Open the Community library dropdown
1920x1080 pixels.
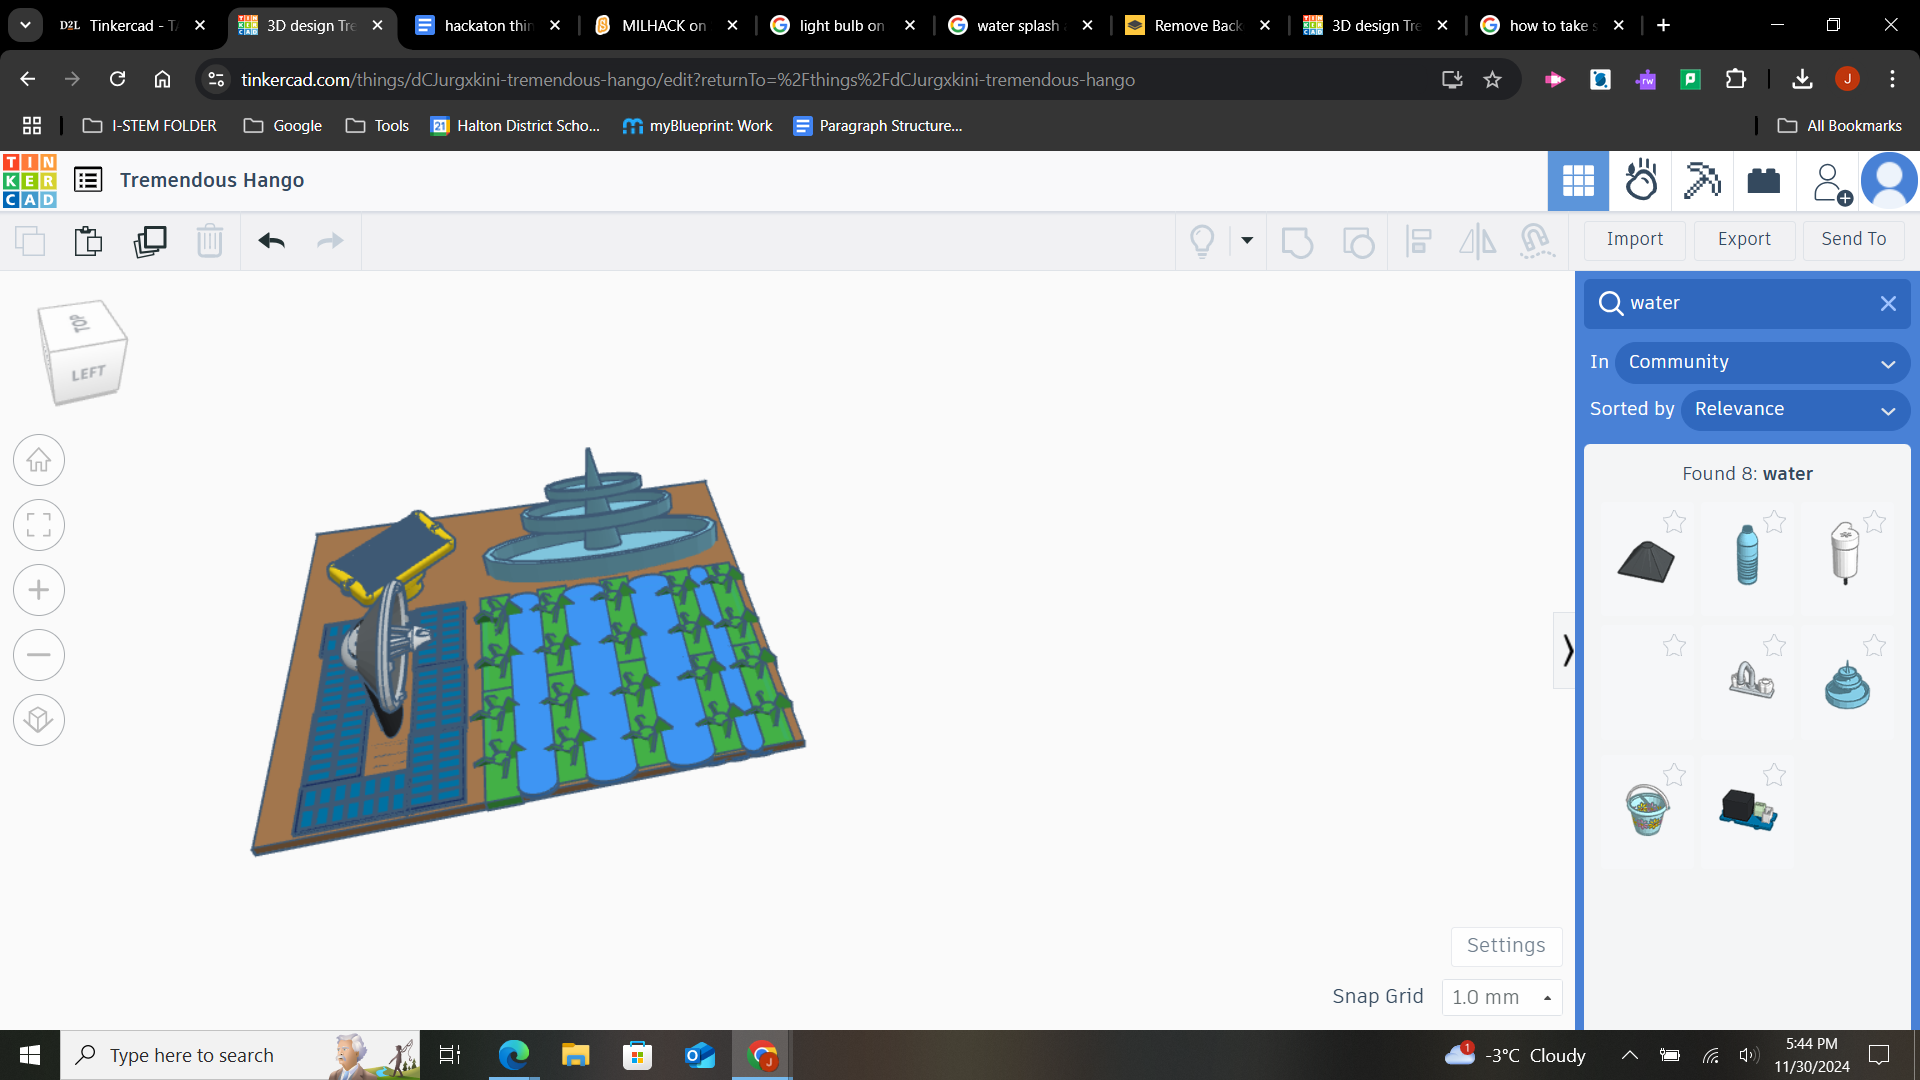tap(1762, 362)
